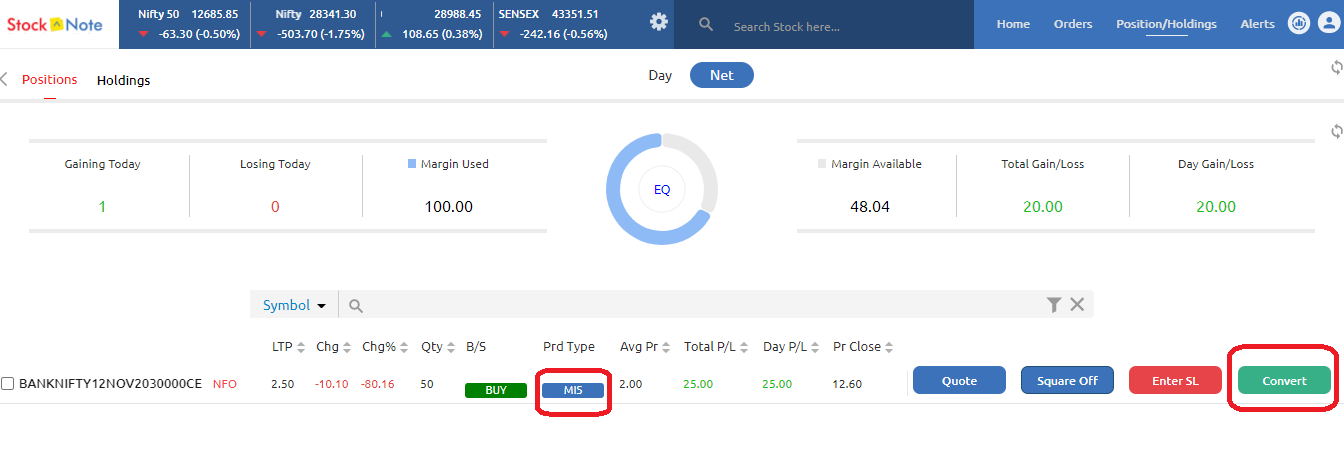Open the chart analytics icon in header

pos(1299,23)
